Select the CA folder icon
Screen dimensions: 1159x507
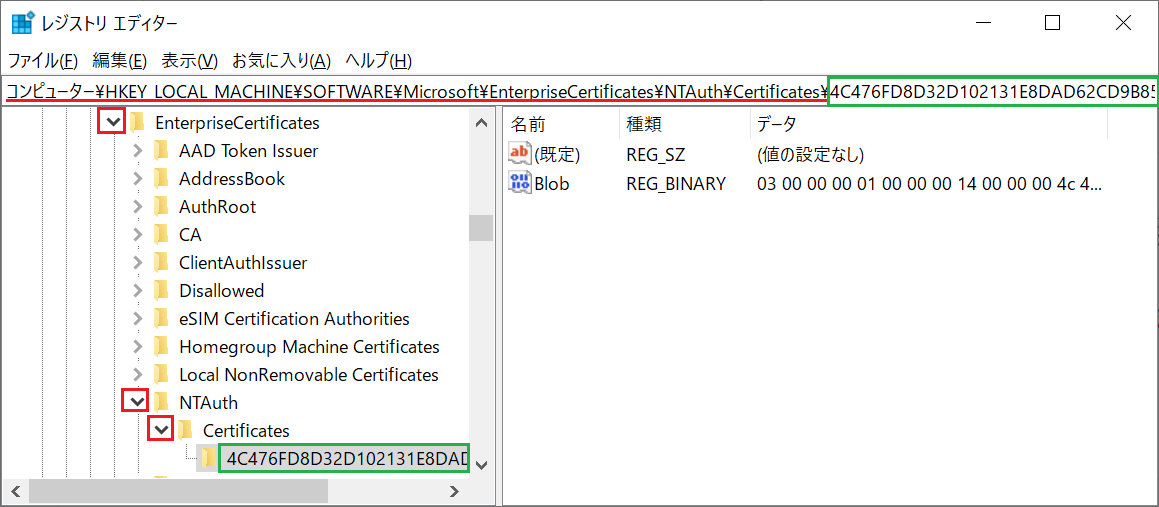(x=161, y=235)
